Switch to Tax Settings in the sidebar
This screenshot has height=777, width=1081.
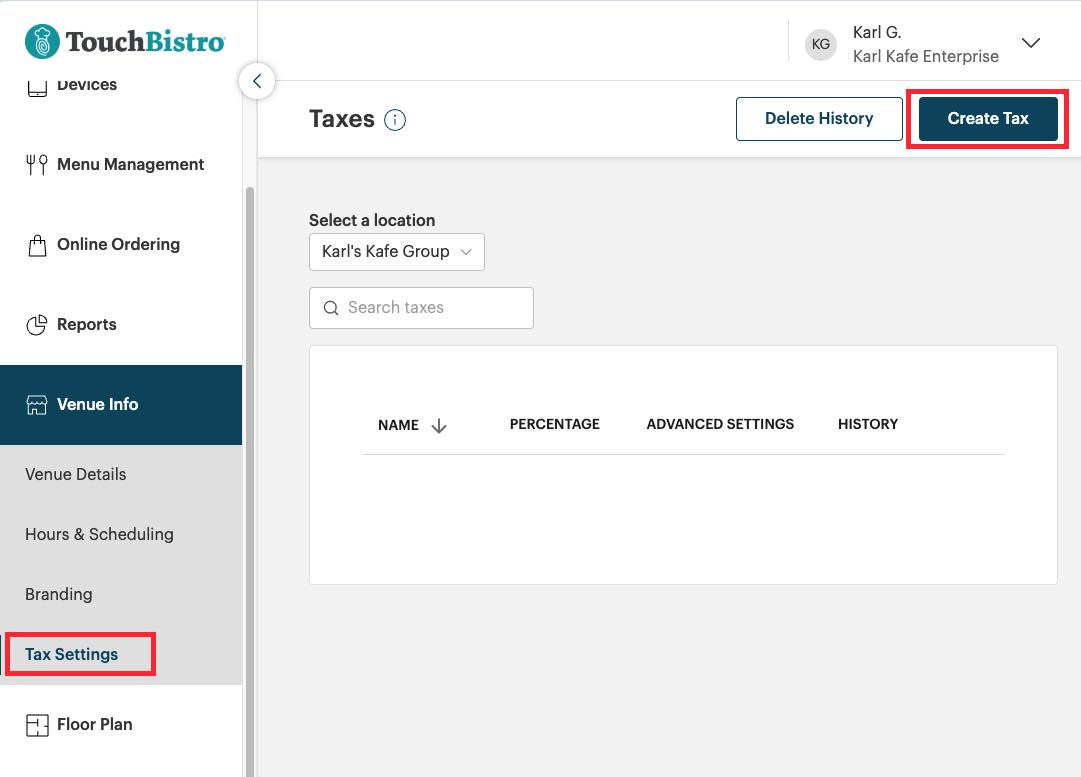click(x=70, y=654)
